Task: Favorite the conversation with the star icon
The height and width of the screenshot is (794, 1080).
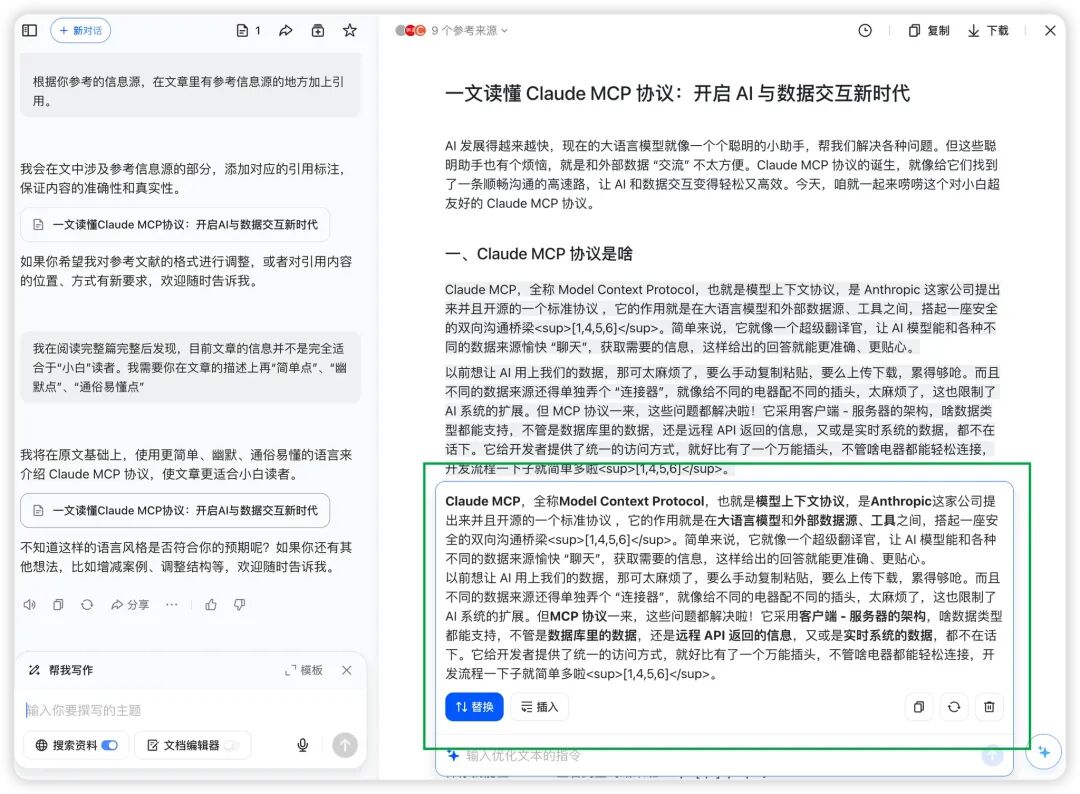Action: coord(350,30)
